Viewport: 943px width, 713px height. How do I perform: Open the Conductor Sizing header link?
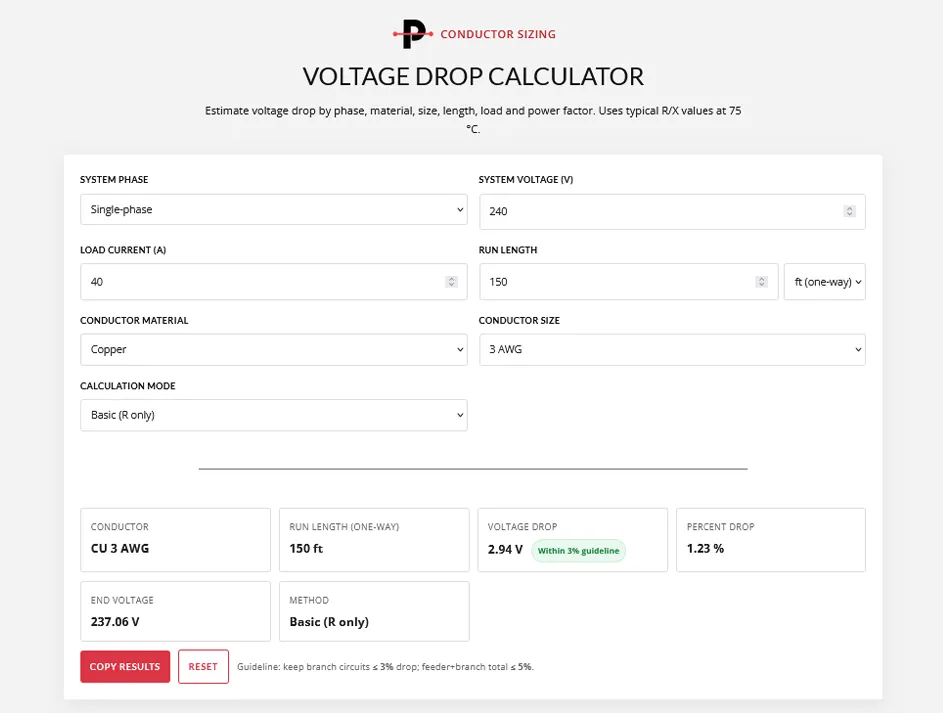(x=498, y=34)
